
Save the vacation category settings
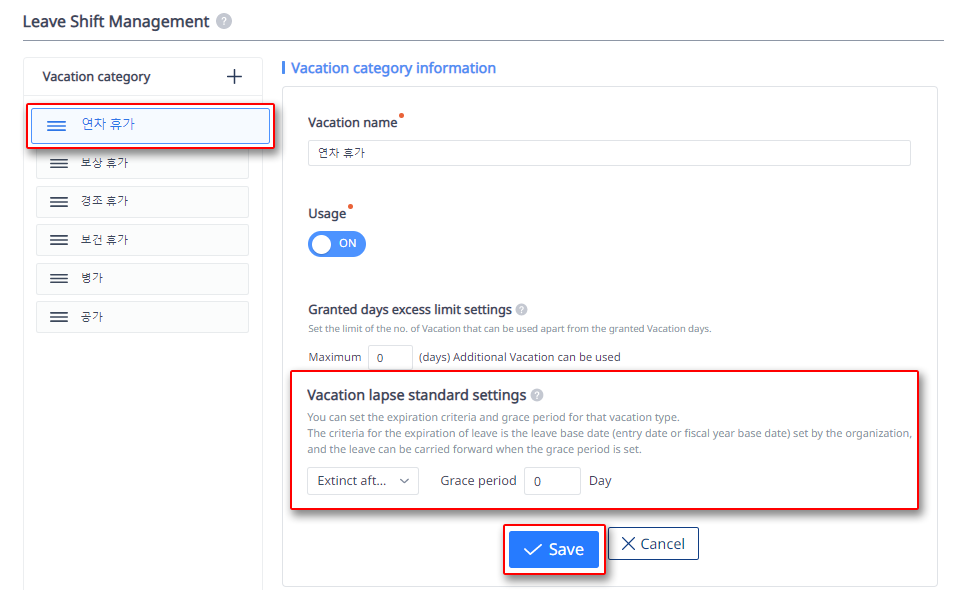point(554,549)
